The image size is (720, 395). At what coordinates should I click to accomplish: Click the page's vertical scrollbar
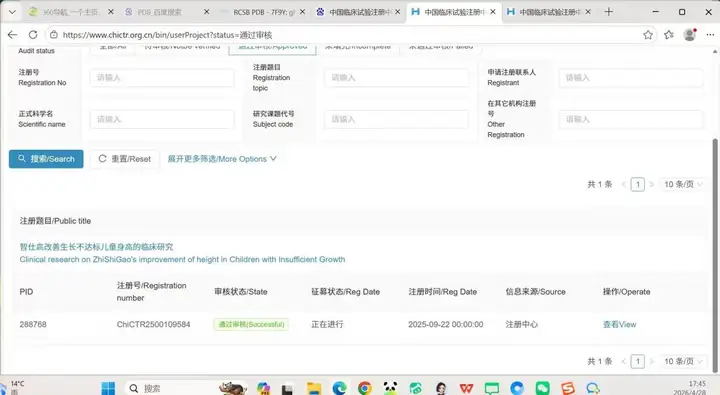click(x=714, y=255)
